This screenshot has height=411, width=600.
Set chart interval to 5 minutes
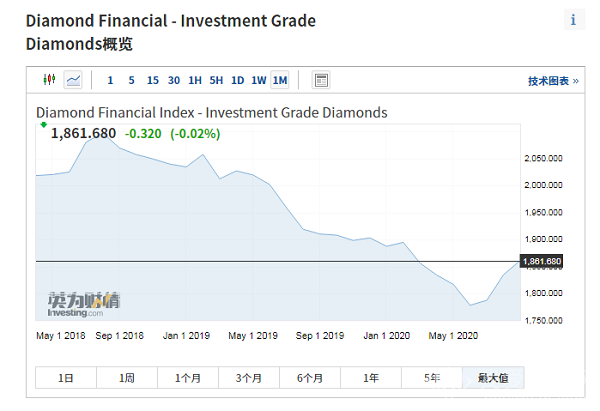tap(131, 80)
